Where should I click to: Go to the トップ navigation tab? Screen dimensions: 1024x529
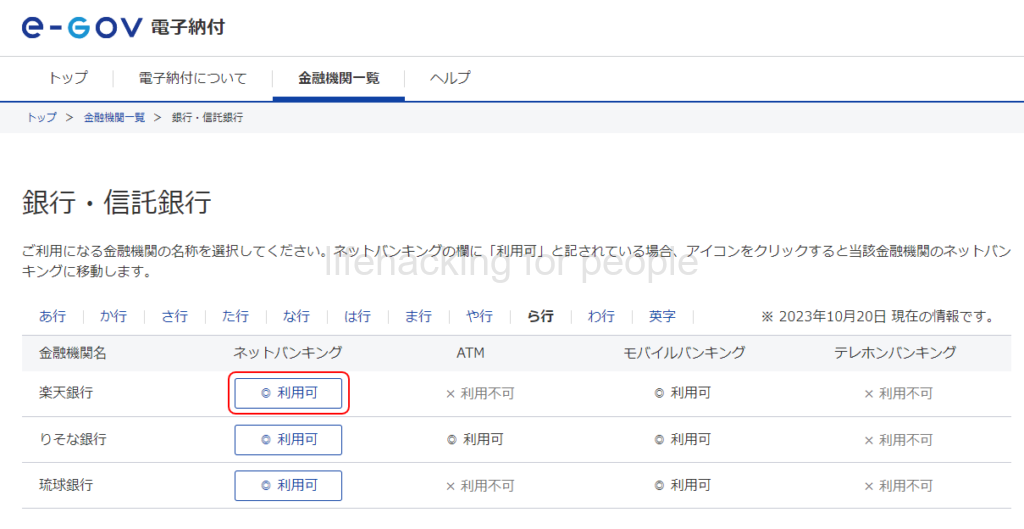pos(68,78)
